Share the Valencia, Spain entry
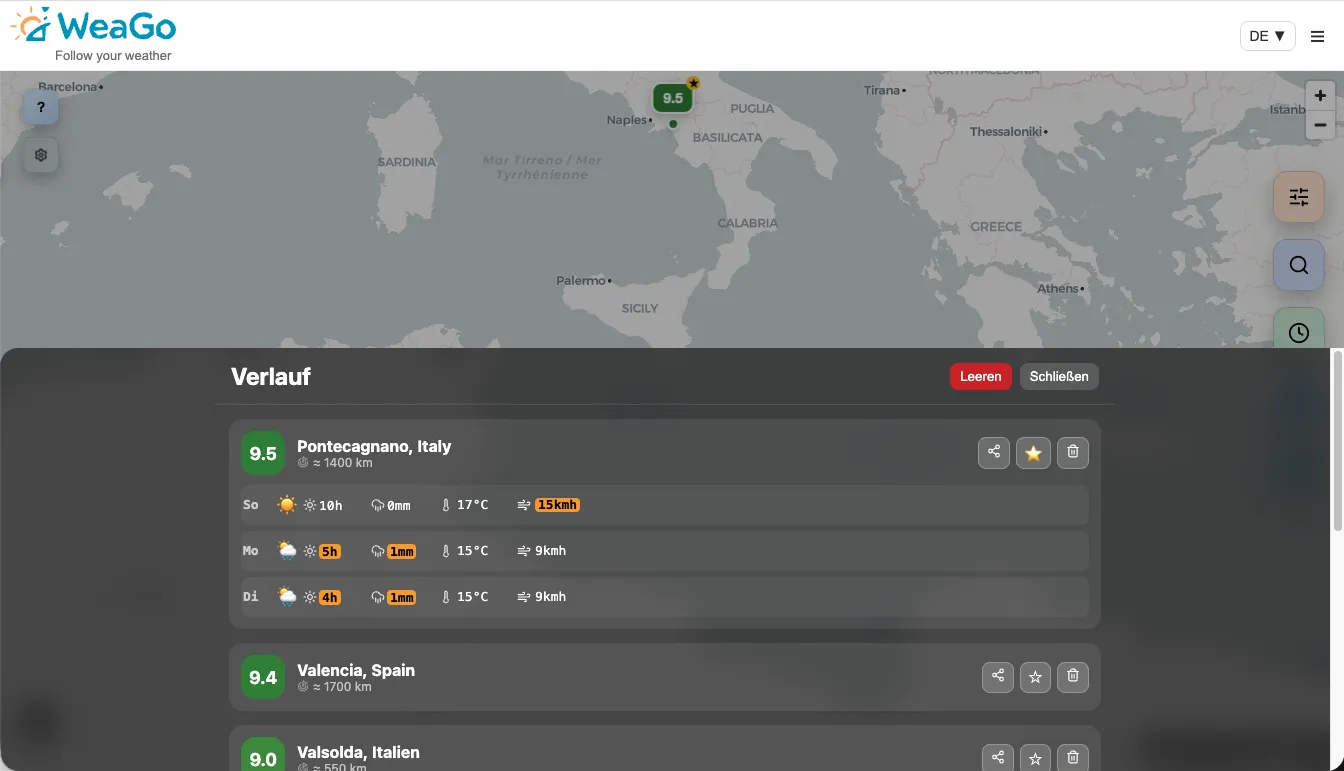The image size is (1344, 771). [998, 676]
